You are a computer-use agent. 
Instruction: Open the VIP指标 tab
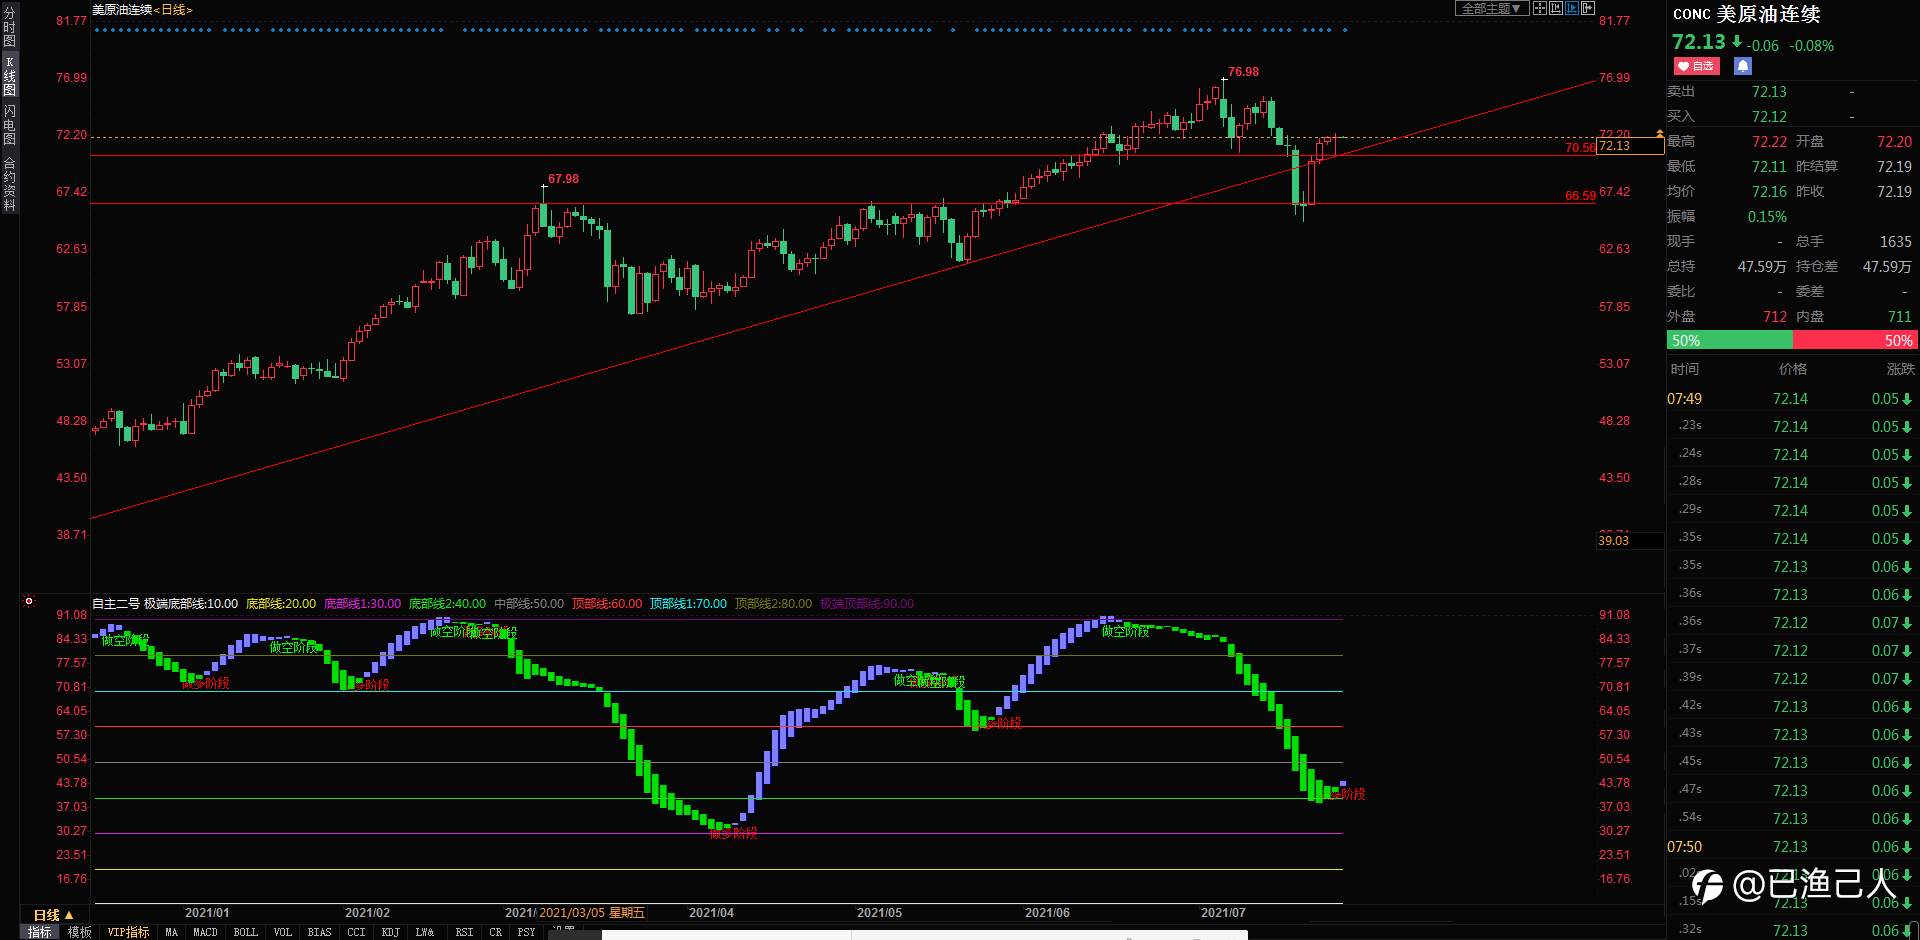[x=128, y=932]
